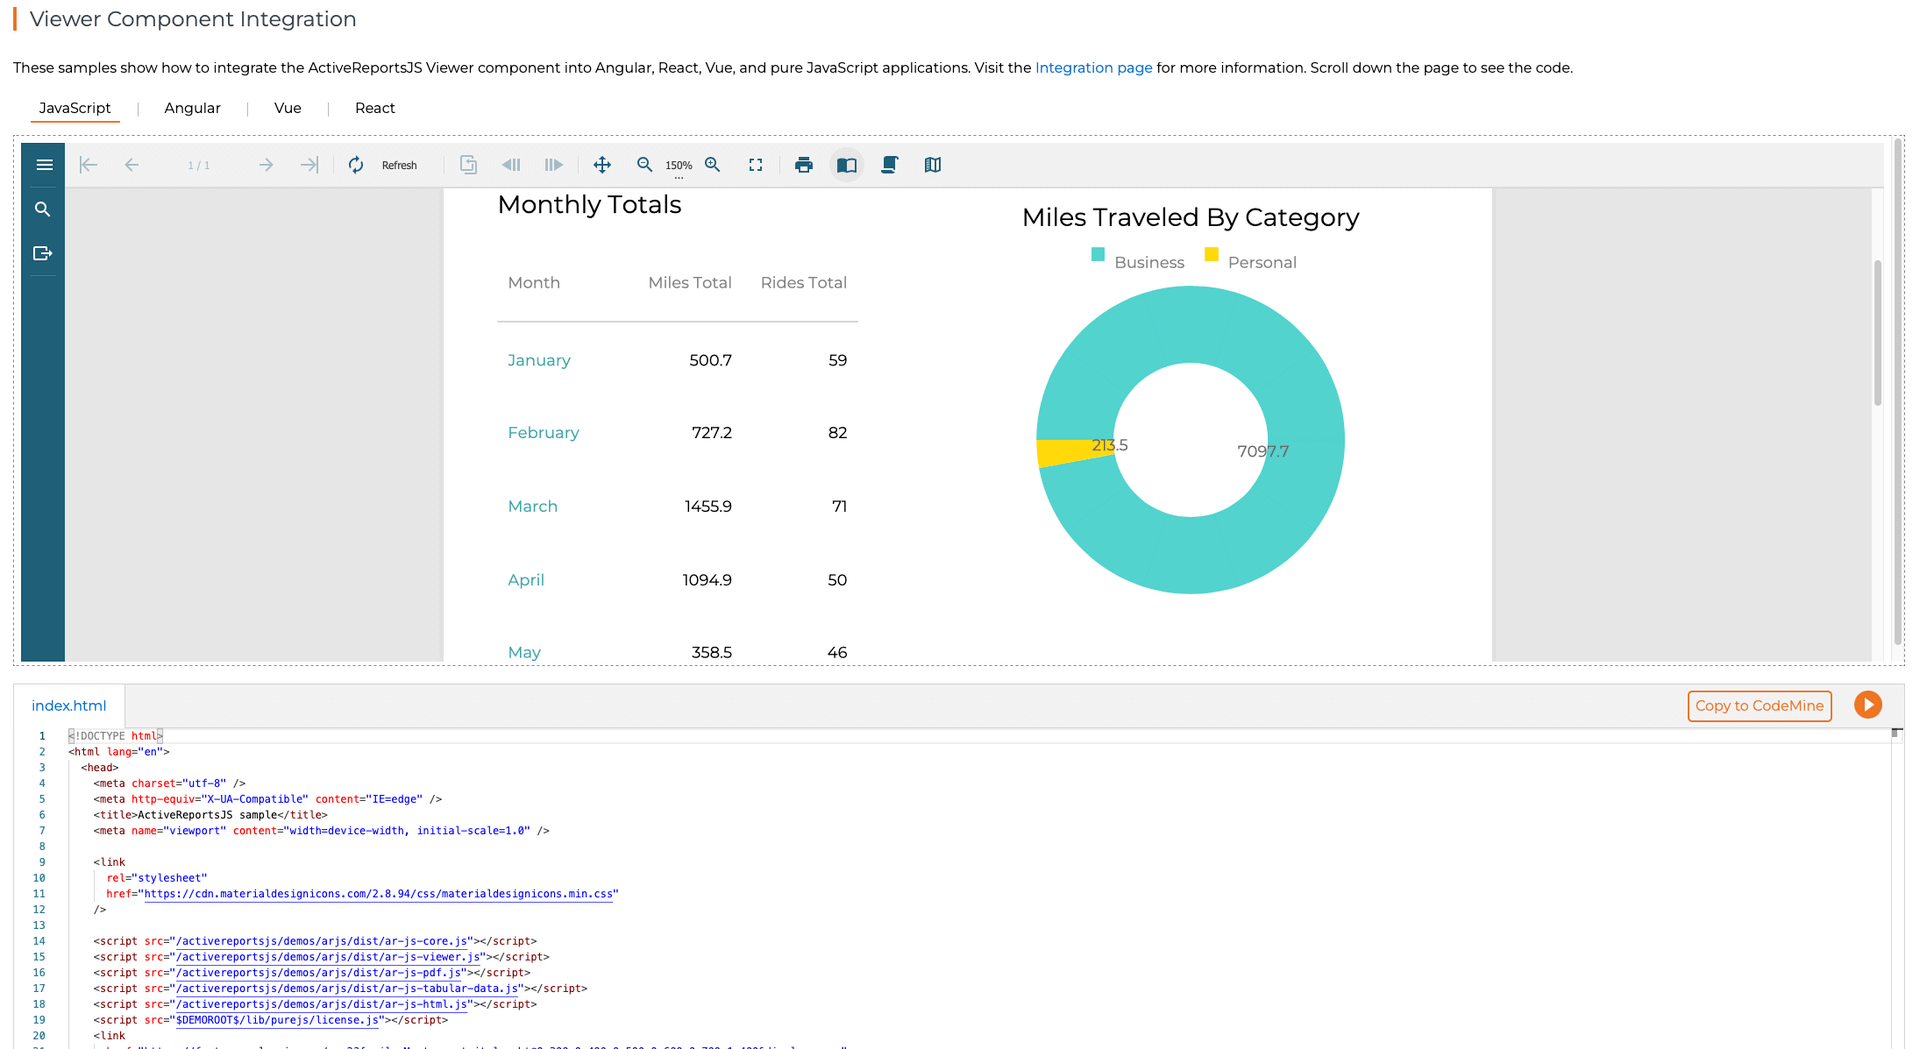
Task: Click the zoom out magnifier
Action: pos(645,165)
